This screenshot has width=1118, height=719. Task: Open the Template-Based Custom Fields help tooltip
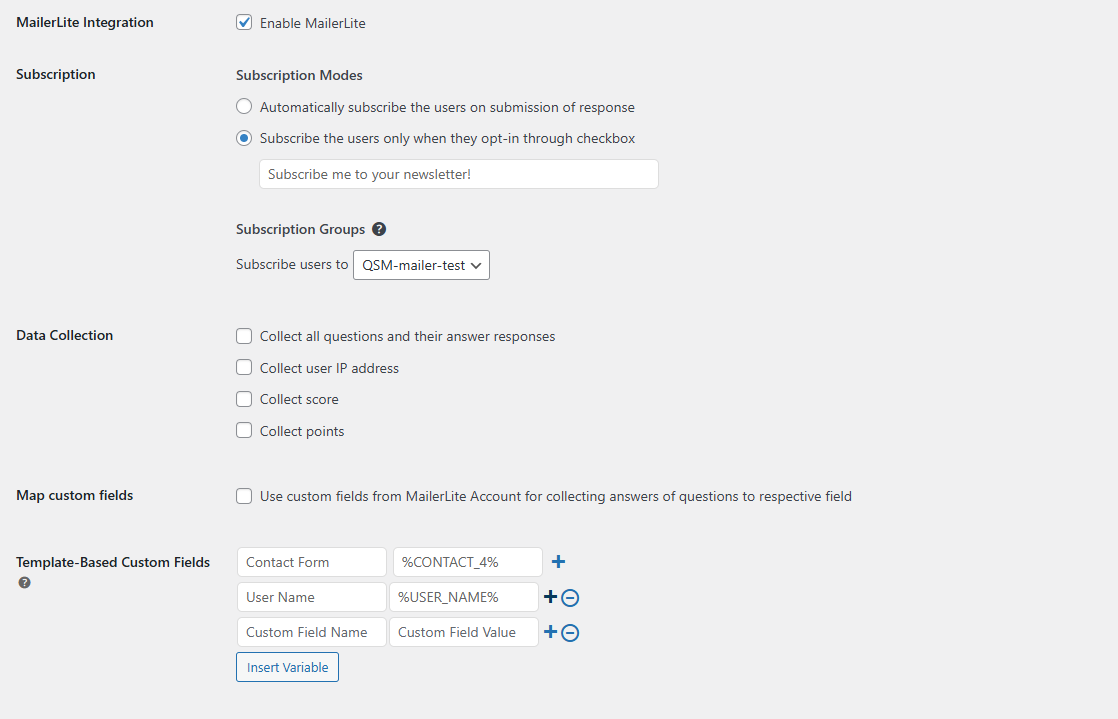point(24,583)
